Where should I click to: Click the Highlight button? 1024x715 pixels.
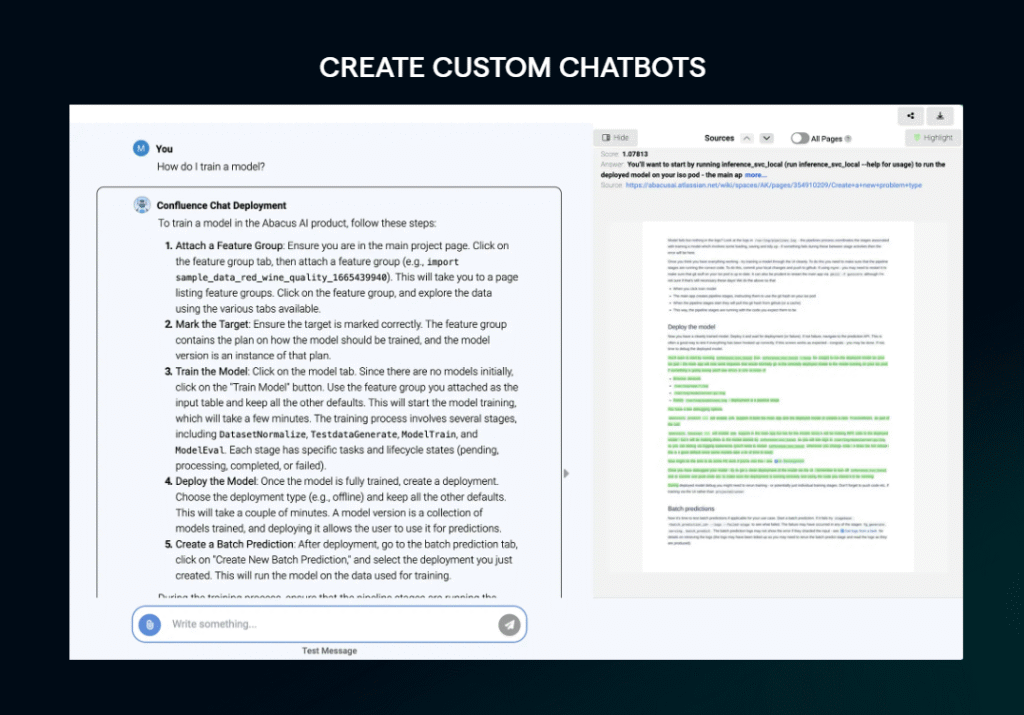[931, 138]
